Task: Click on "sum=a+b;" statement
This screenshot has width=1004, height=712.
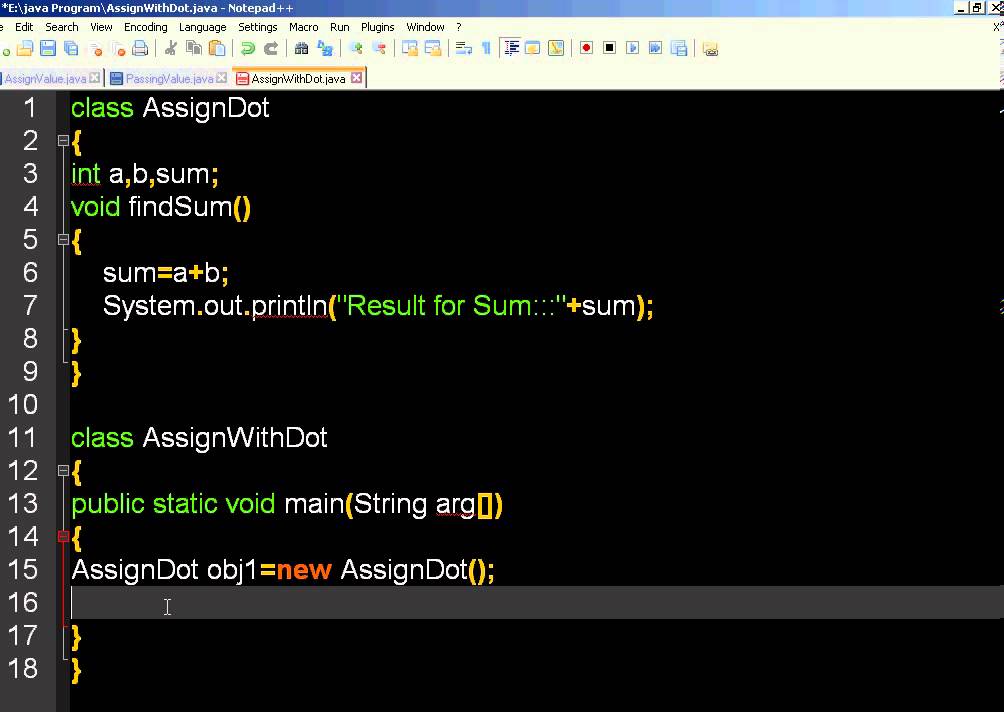Action: click(x=165, y=273)
